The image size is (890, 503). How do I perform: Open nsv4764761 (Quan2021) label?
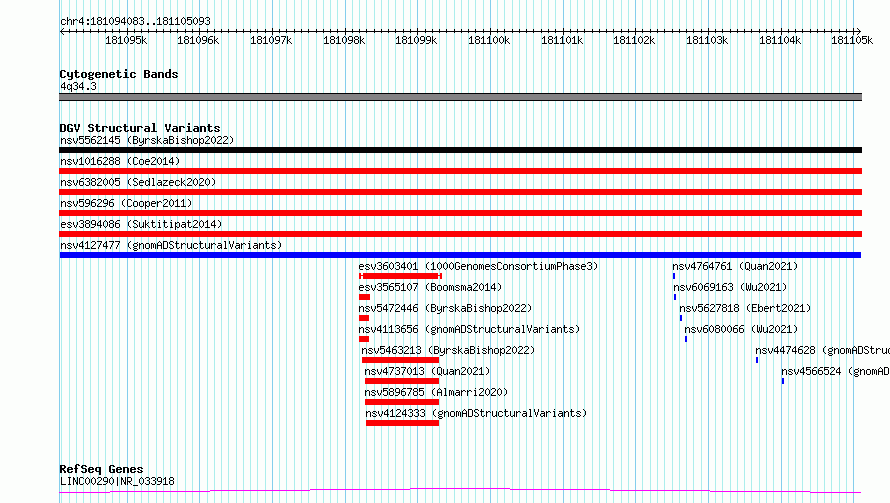(x=735, y=266)
